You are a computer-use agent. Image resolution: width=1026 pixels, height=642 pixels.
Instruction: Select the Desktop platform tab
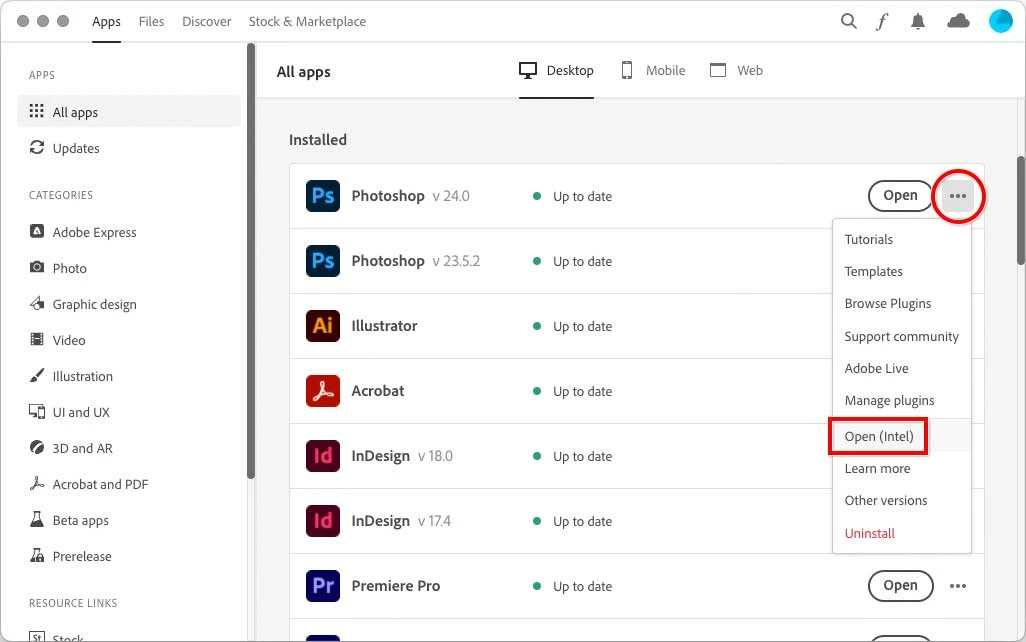[556, 71]
